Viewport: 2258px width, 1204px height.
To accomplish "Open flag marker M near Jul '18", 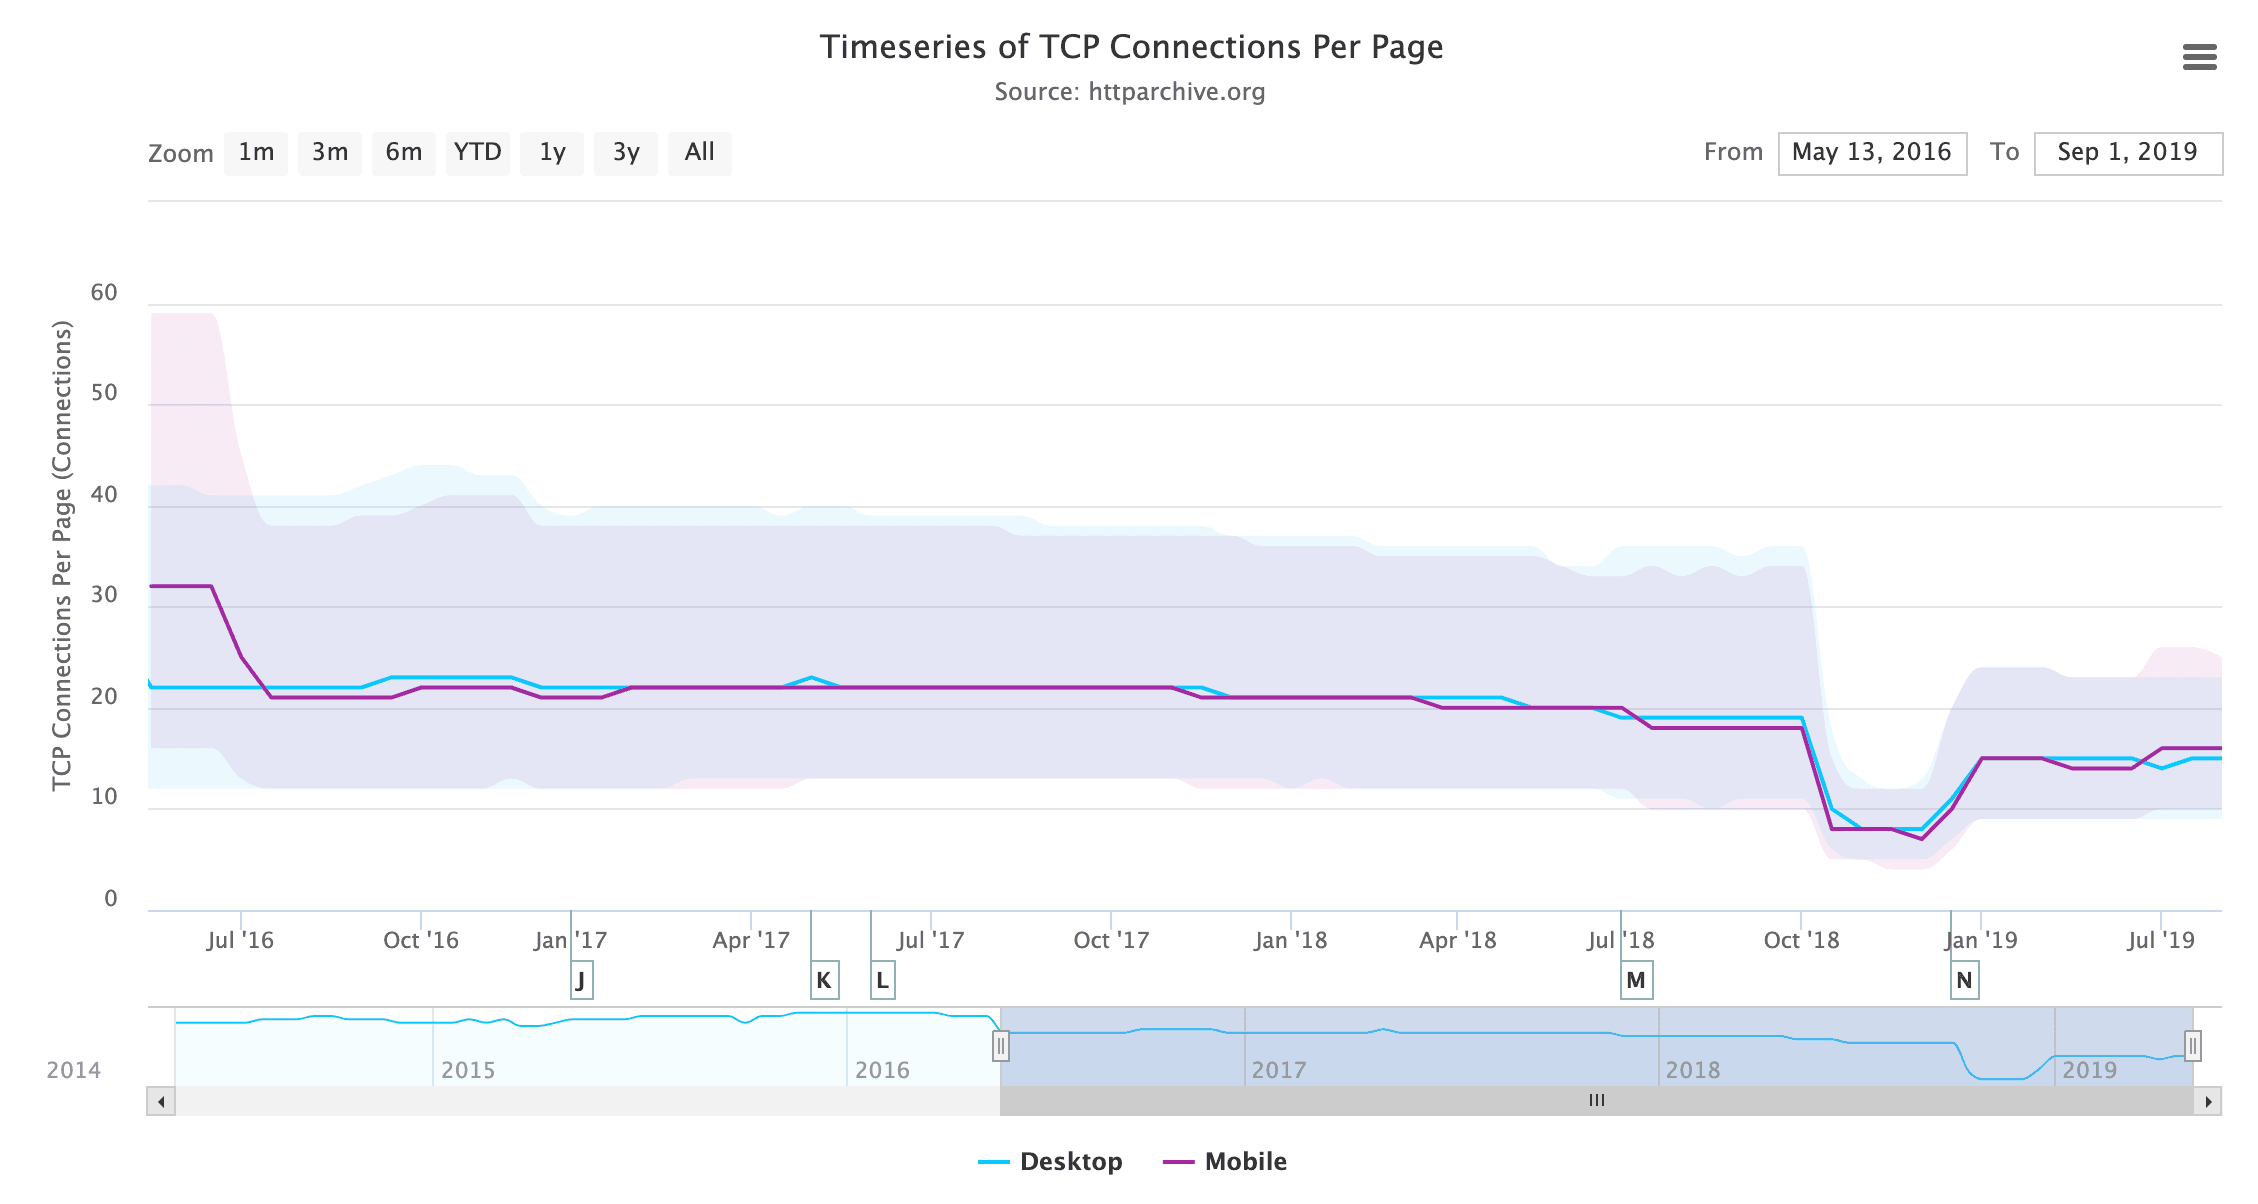I will click(x=1636, y=980).
